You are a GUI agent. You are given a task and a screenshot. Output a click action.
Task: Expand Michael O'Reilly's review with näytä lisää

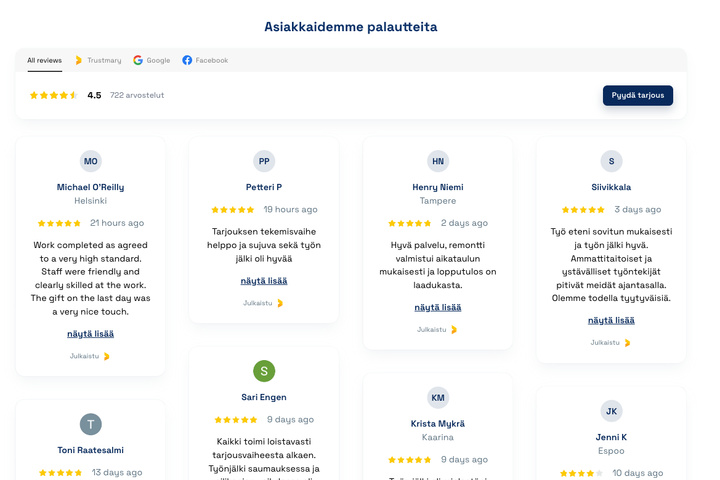pyautogui.click(x=90, y=334)
